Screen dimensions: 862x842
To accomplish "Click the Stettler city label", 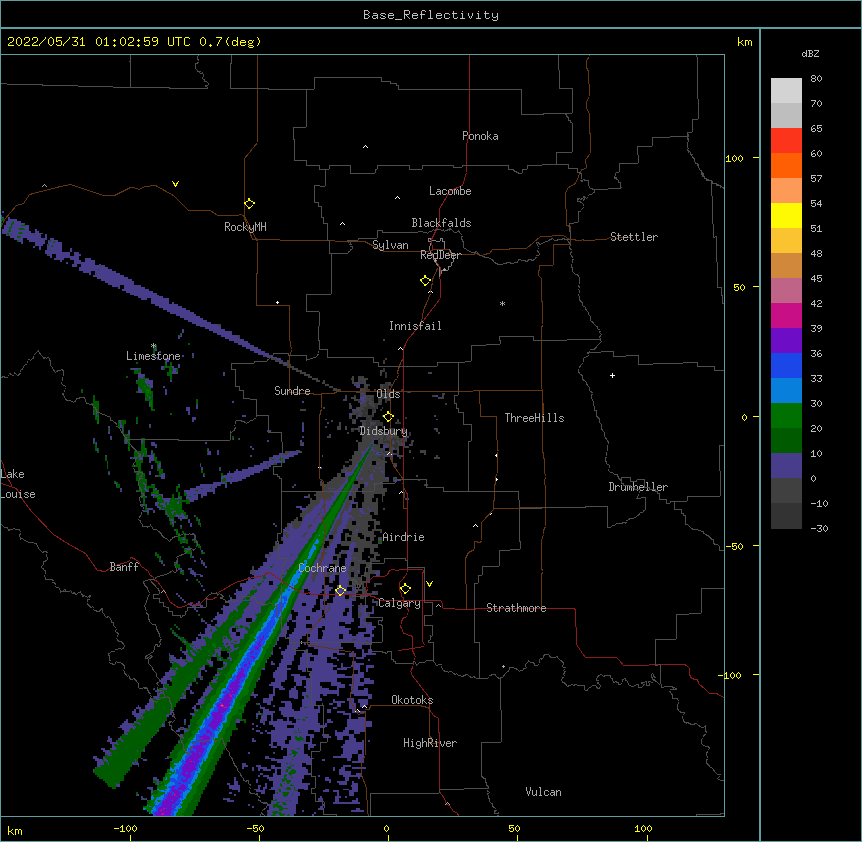I will pyautogui.click(x=634, y=237).
